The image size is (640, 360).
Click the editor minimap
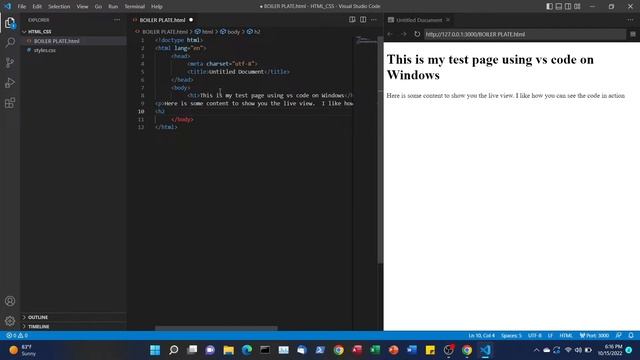click(x=366, y=40)
